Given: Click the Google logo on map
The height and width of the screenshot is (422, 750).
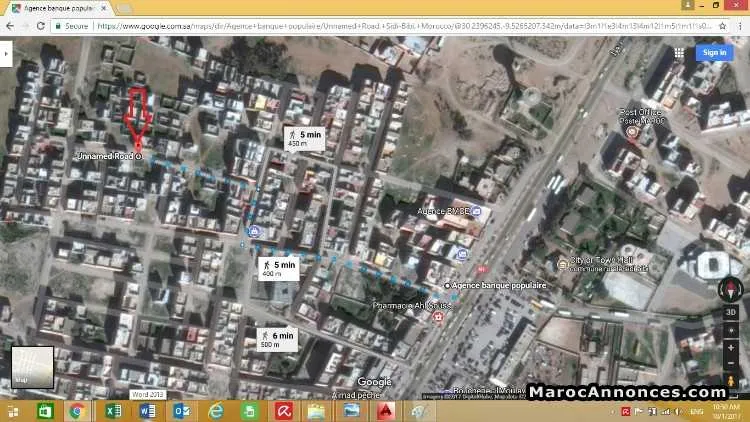Looking at the screenshot, I should click(x=375, y=382).
